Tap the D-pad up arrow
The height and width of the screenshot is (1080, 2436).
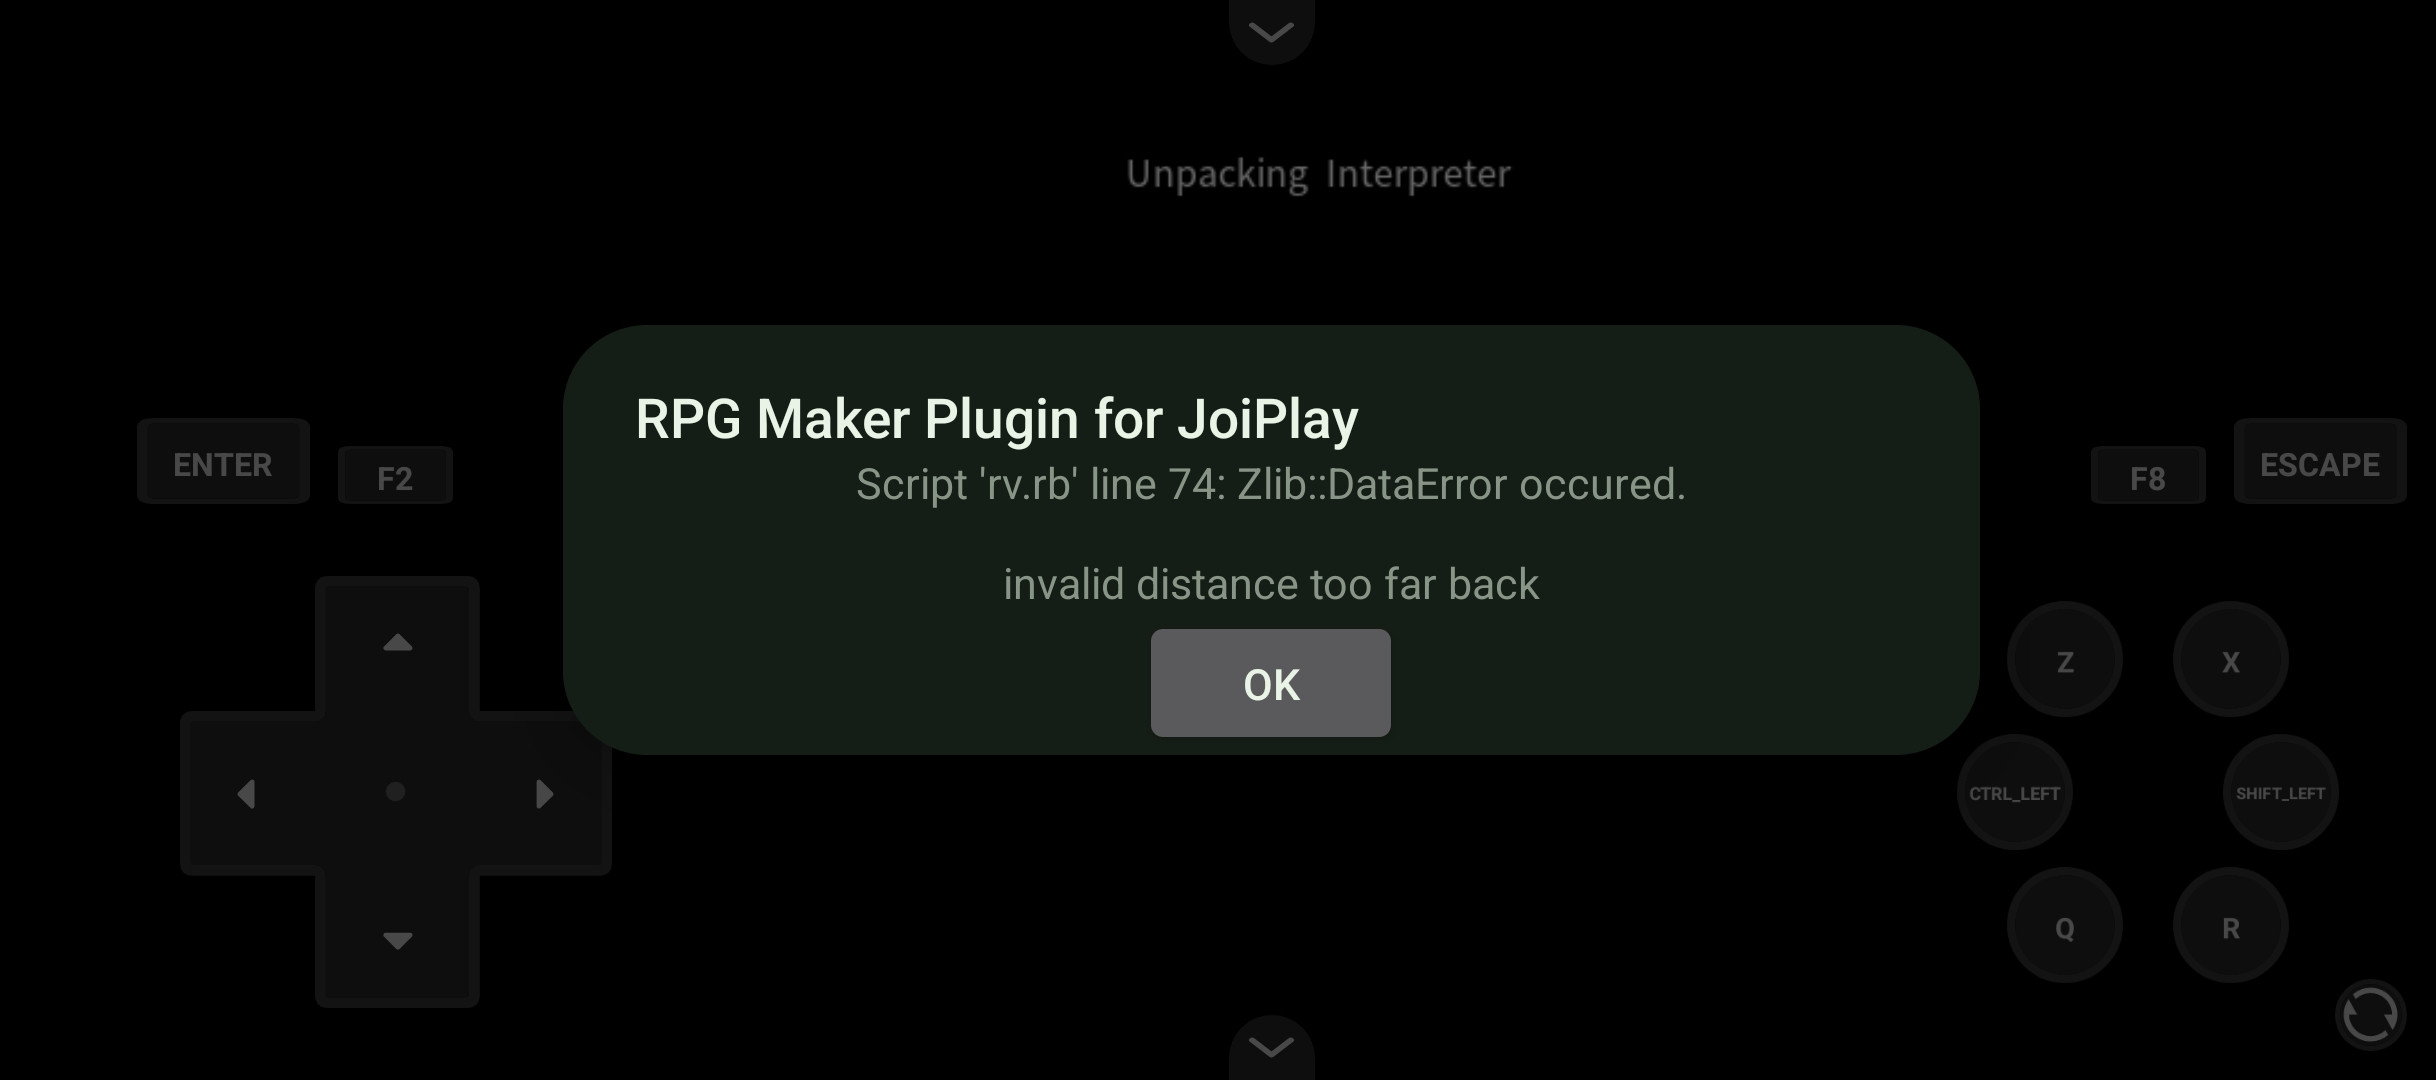[x=397, y=643]
